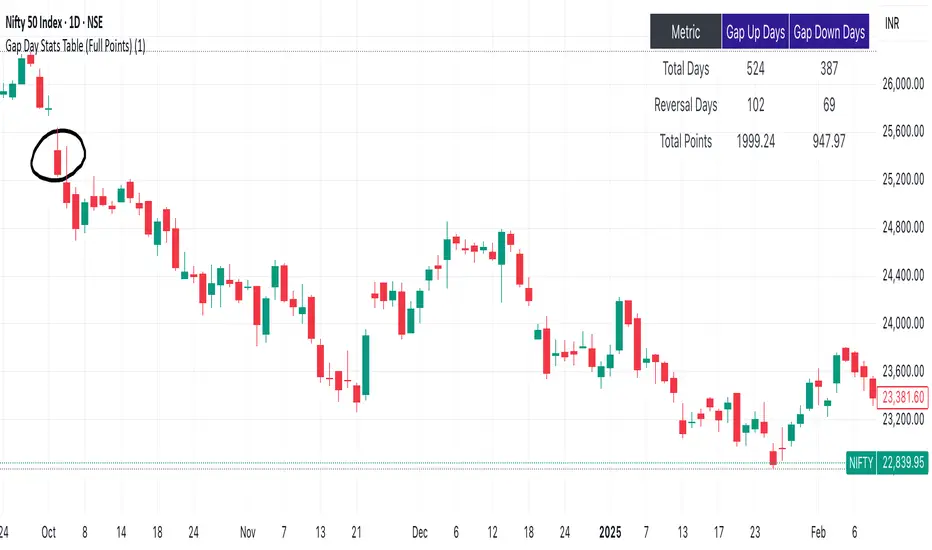
Task: Click the 1999.24 total points value
Action: (755, 141)
